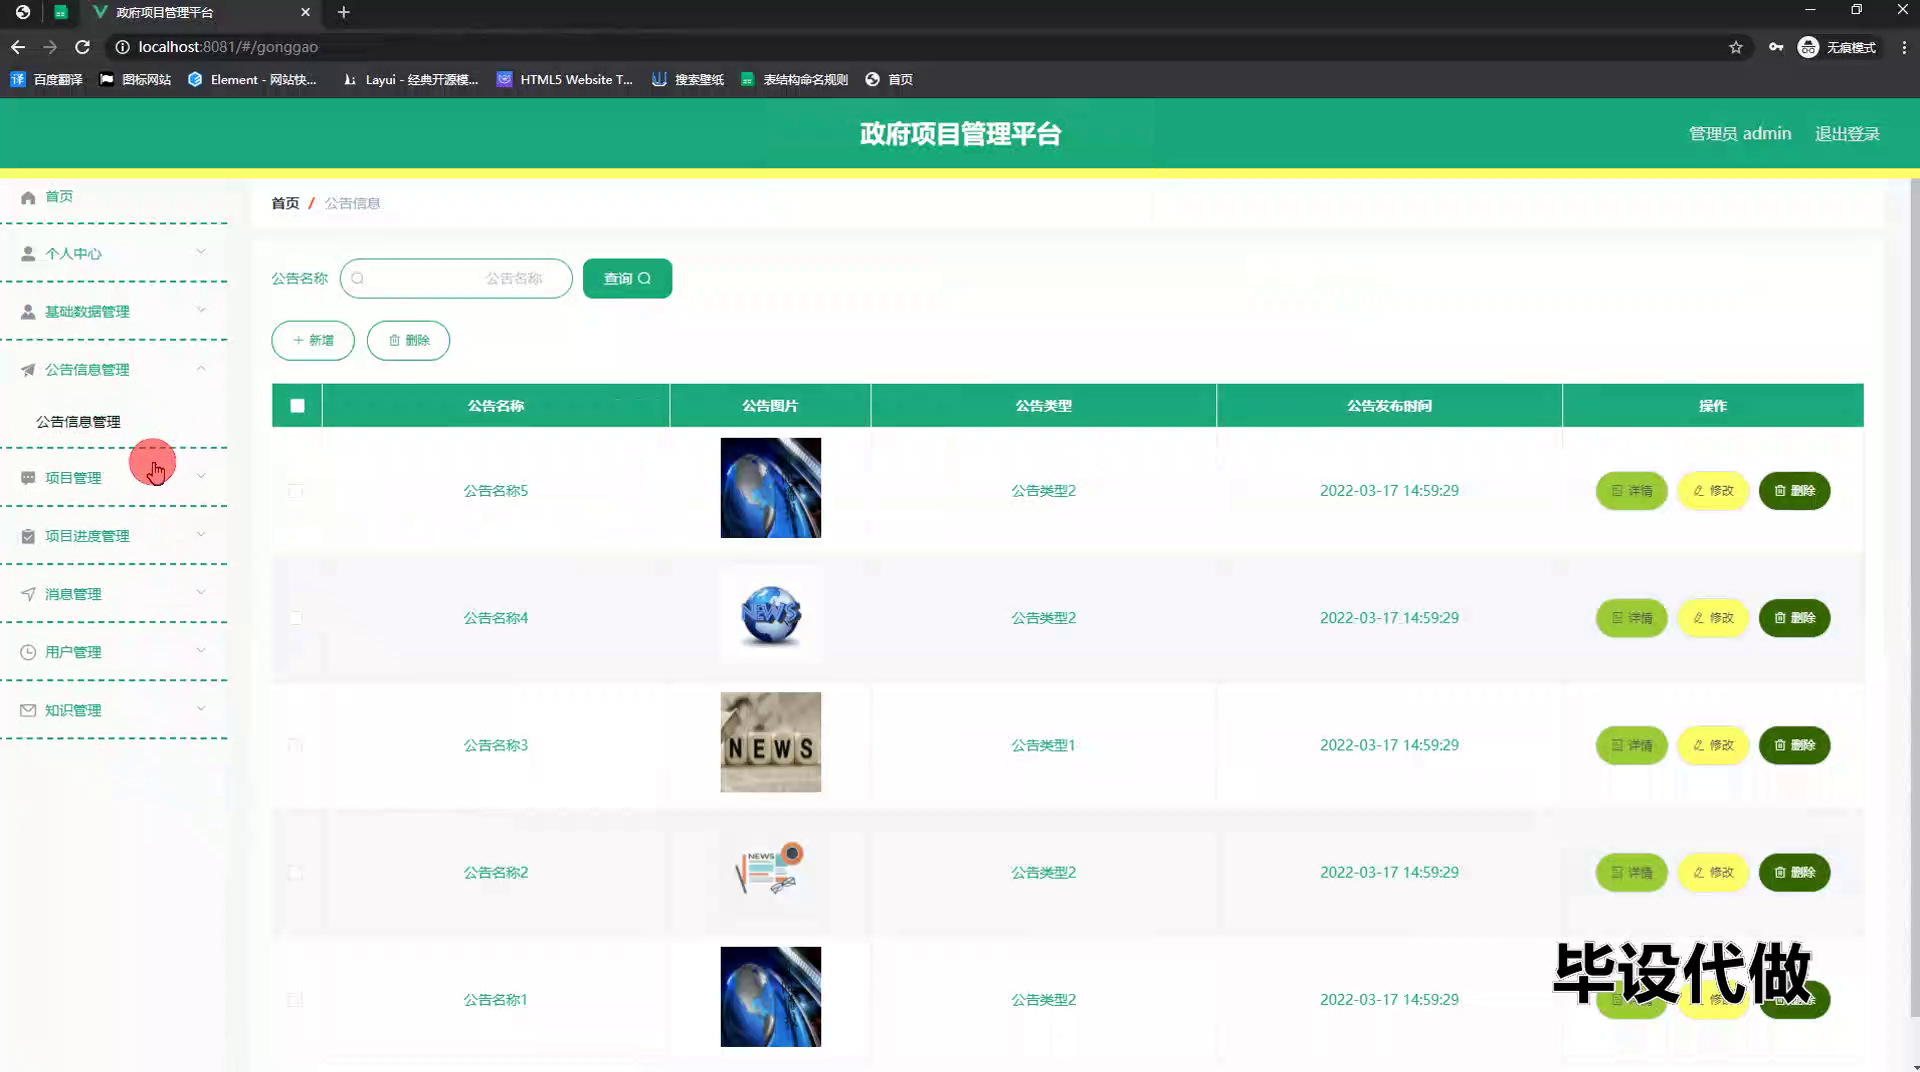The width and height of the screenshot is (1920, 1072).
Task: Click 退出登录 to log out
Action: pos(1847,134)
